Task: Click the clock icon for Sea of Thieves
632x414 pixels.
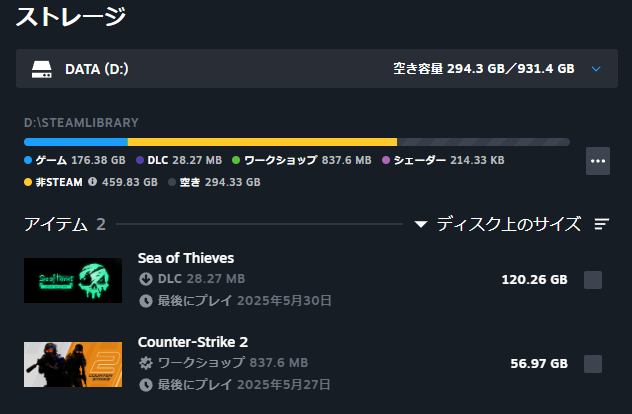Action: click(x=146, y=301)
